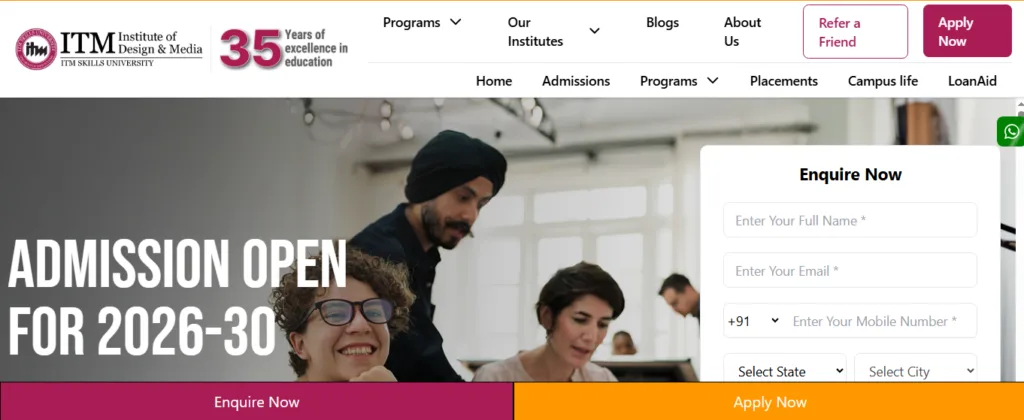Open the Select State dropdown
This screenshot has height=420, width=1024.
[x=785, y=371]
